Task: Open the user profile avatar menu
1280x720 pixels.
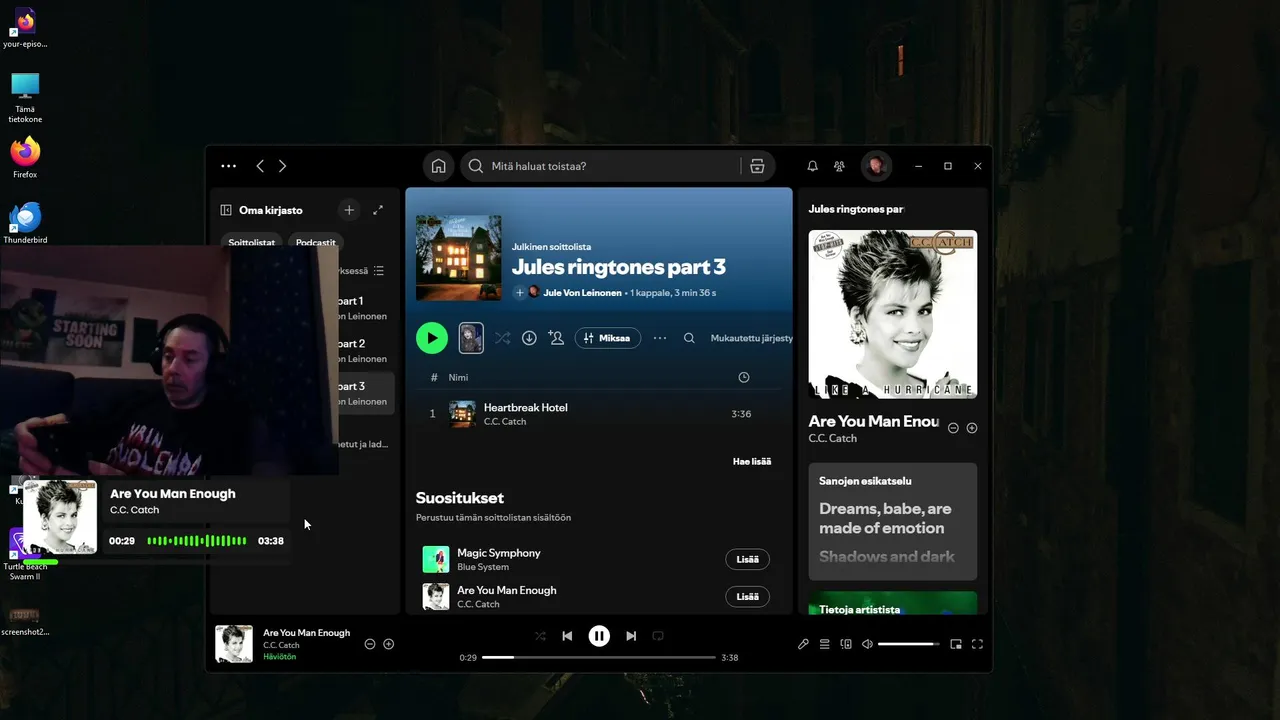Action: coord(876,166)
